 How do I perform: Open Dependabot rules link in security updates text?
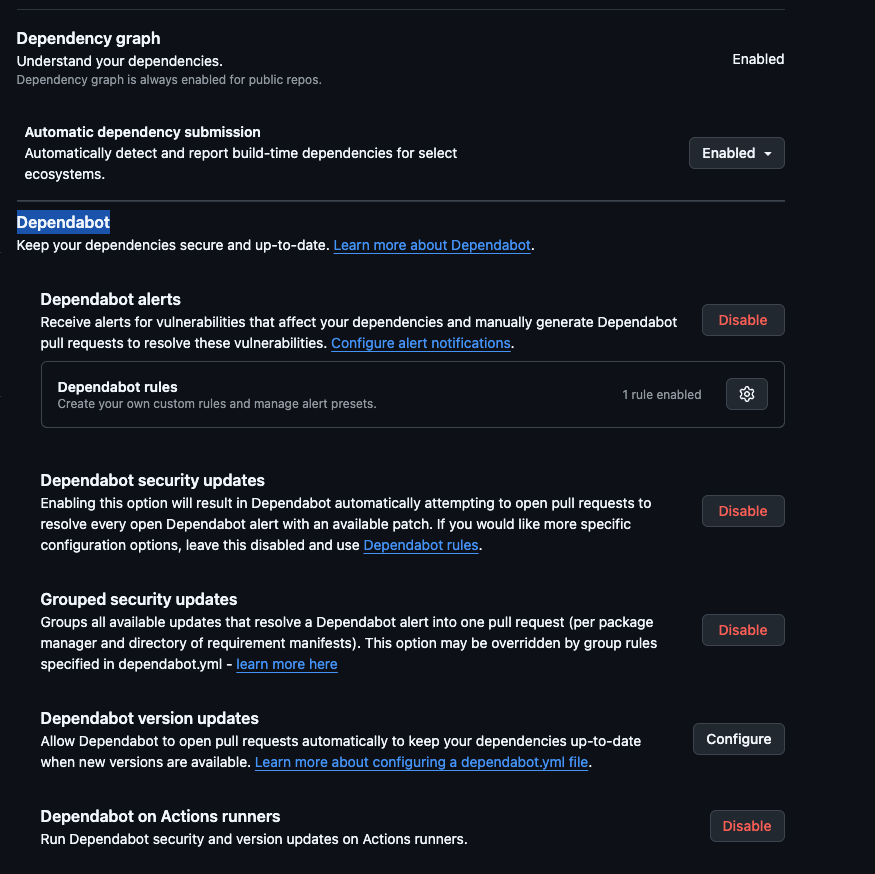[x=421, y=545]
